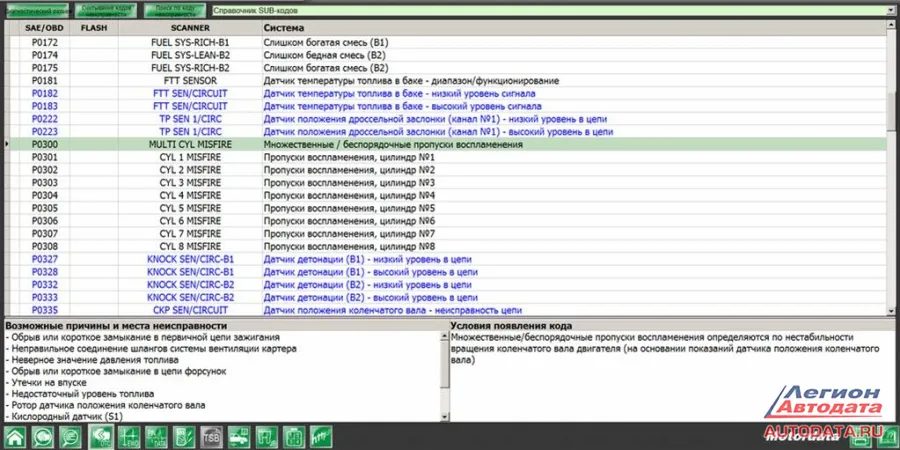900x450 pixels.
Task: Open the END diagram icon in toolbar
Action: coord(129,436)
